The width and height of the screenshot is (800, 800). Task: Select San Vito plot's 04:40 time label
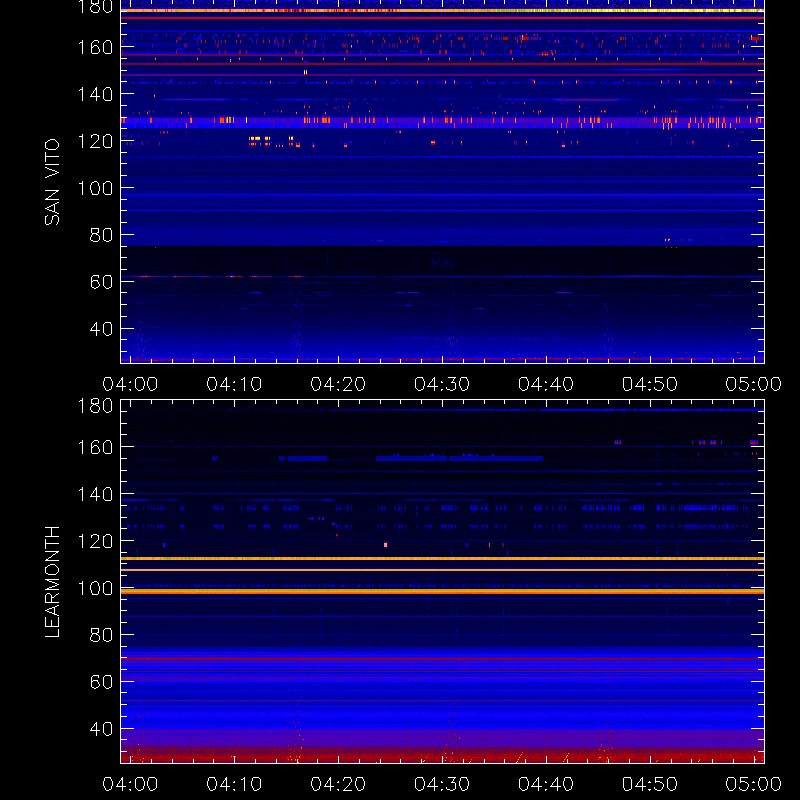pyautogui.click(x=546, y=384)
